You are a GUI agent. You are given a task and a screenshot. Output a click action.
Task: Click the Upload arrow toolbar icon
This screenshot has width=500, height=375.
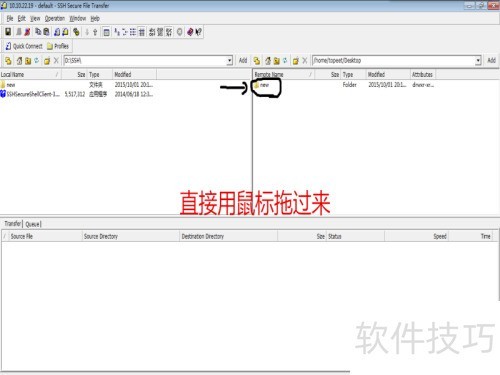point(95,32)
